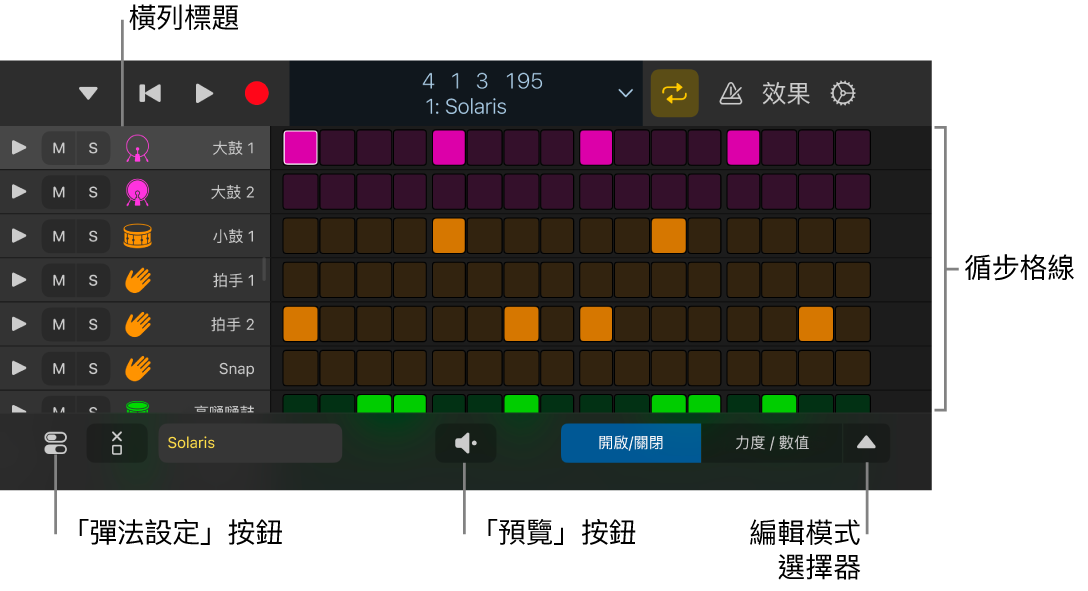Turn off step 7 in 拍手 2 row

tap(521, 325)
